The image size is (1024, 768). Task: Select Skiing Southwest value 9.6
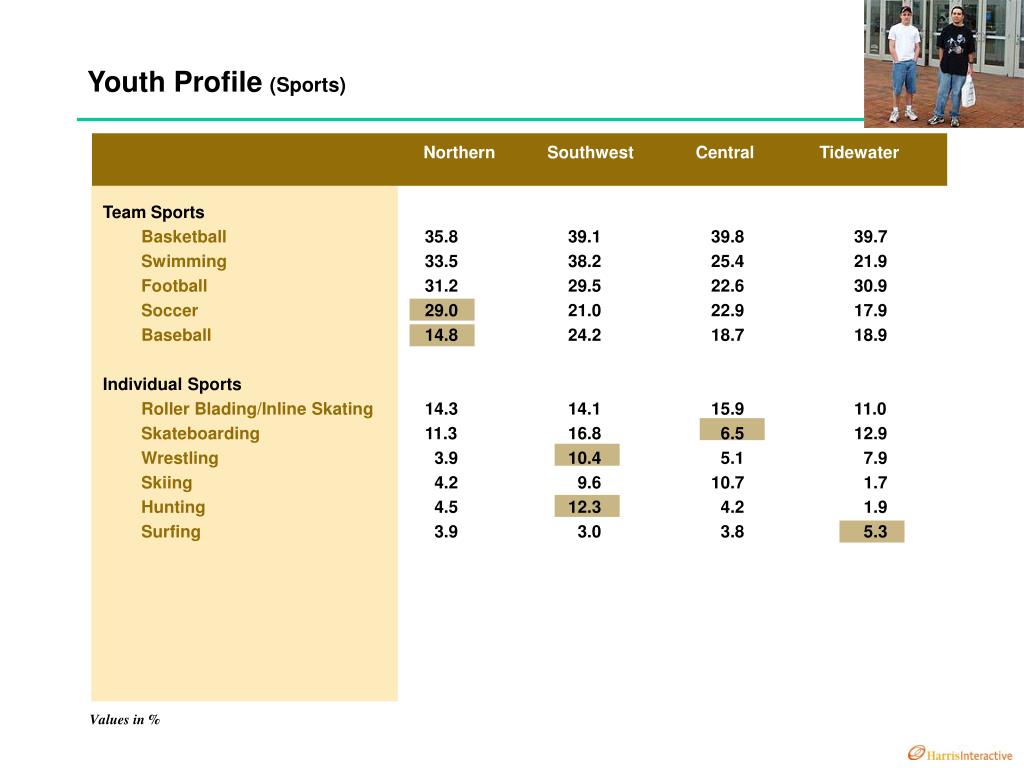pyautogui.click(x=589, y=483)
